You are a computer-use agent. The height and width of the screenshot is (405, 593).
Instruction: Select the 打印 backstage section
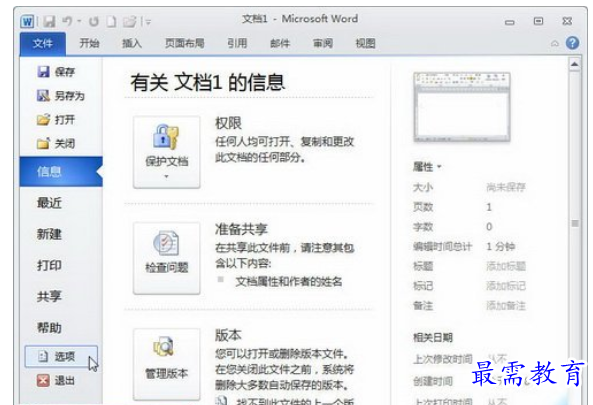tap(49, 265)
